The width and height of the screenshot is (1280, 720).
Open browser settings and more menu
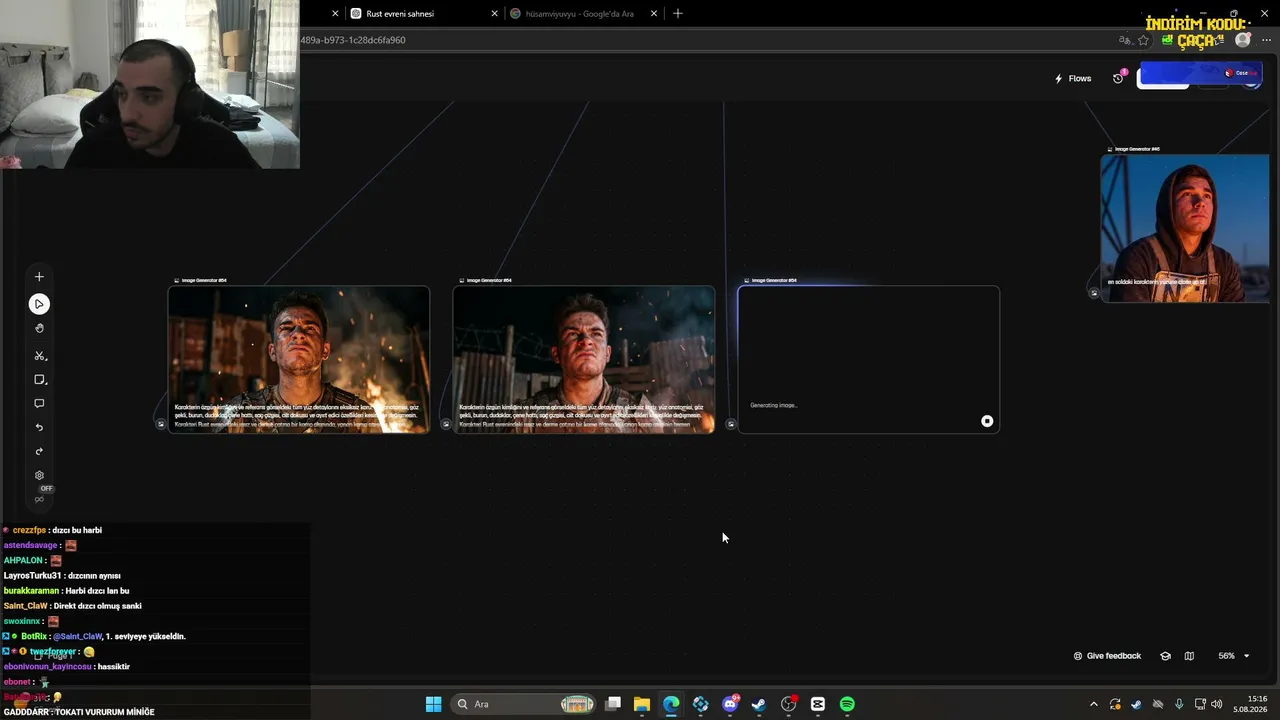coord(1266,40)
